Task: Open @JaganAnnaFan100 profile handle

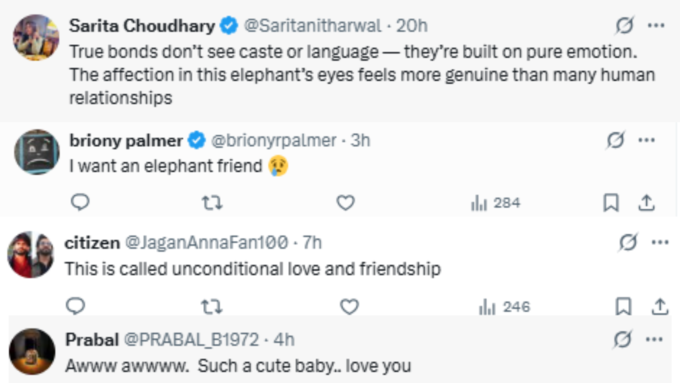Action: 206,242
